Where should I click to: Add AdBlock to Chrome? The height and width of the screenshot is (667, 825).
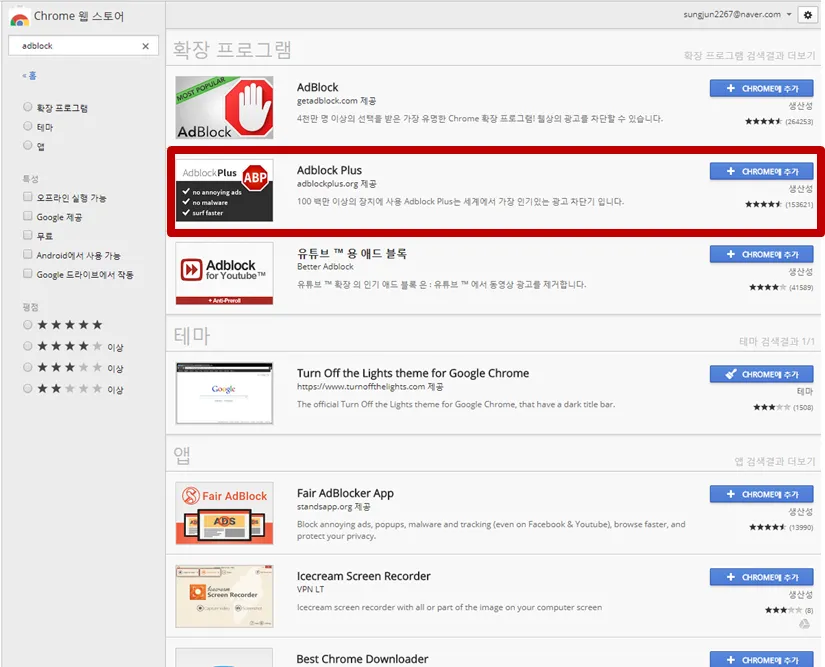tap(761, 88)
